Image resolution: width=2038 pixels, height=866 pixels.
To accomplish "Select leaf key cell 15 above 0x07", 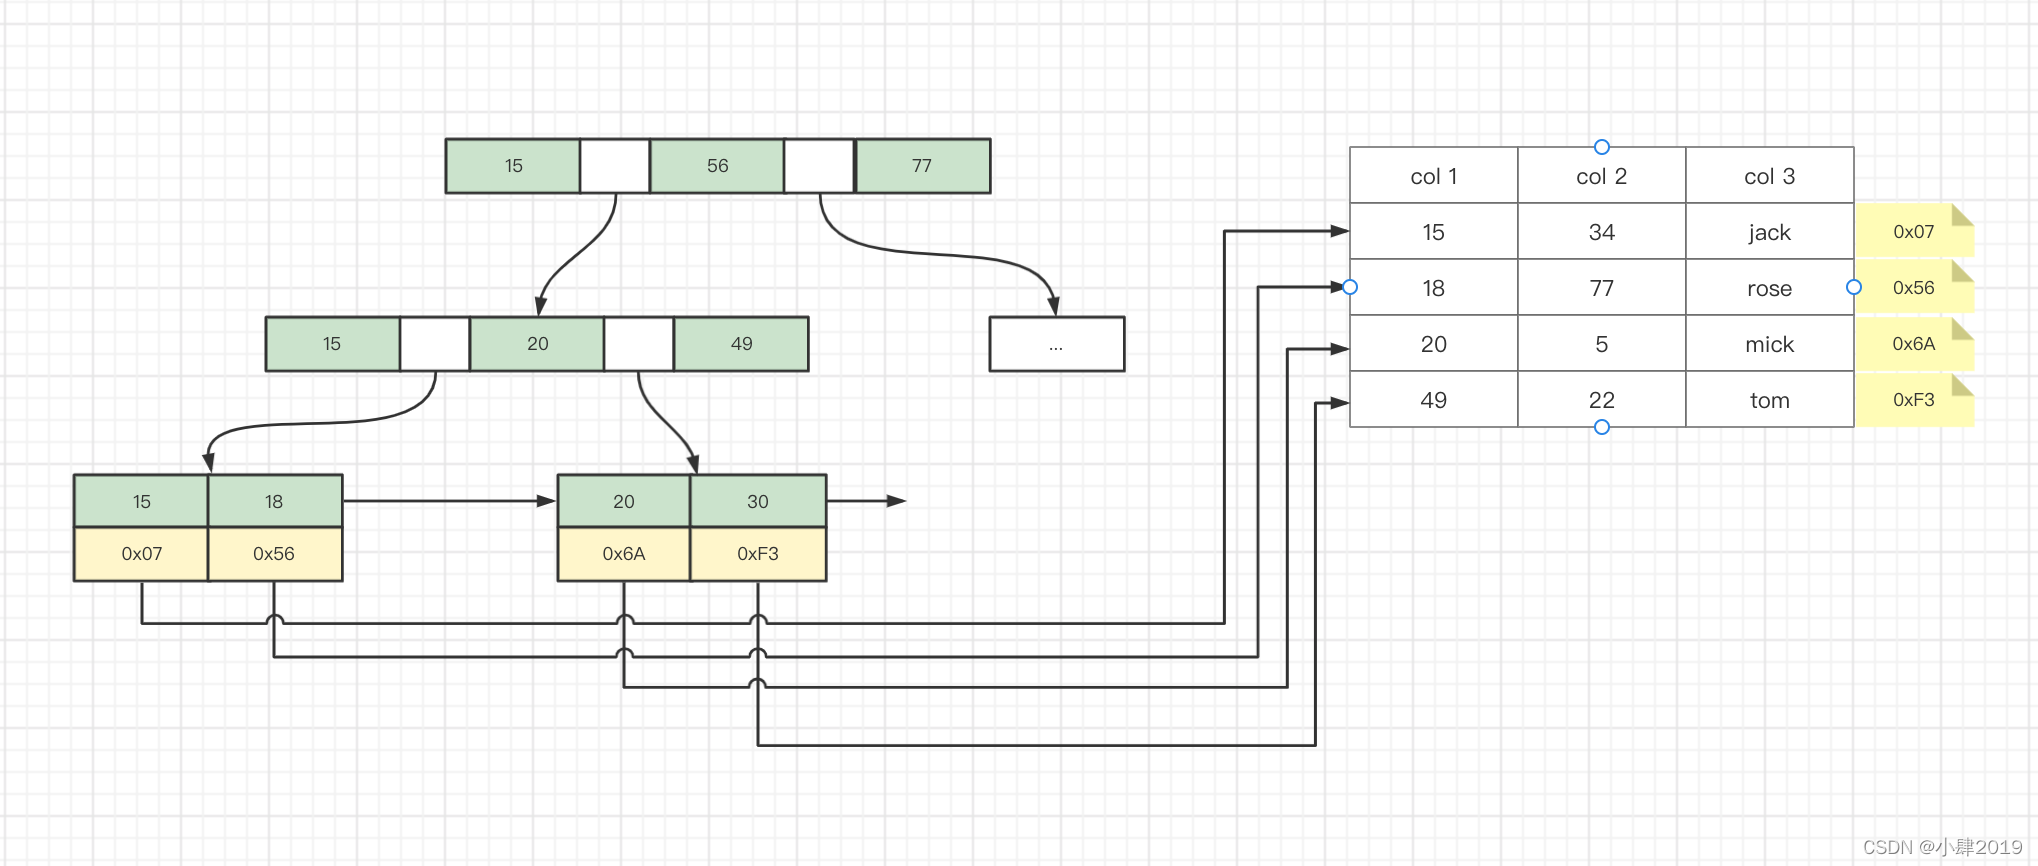I will click(x=141, y=501).
